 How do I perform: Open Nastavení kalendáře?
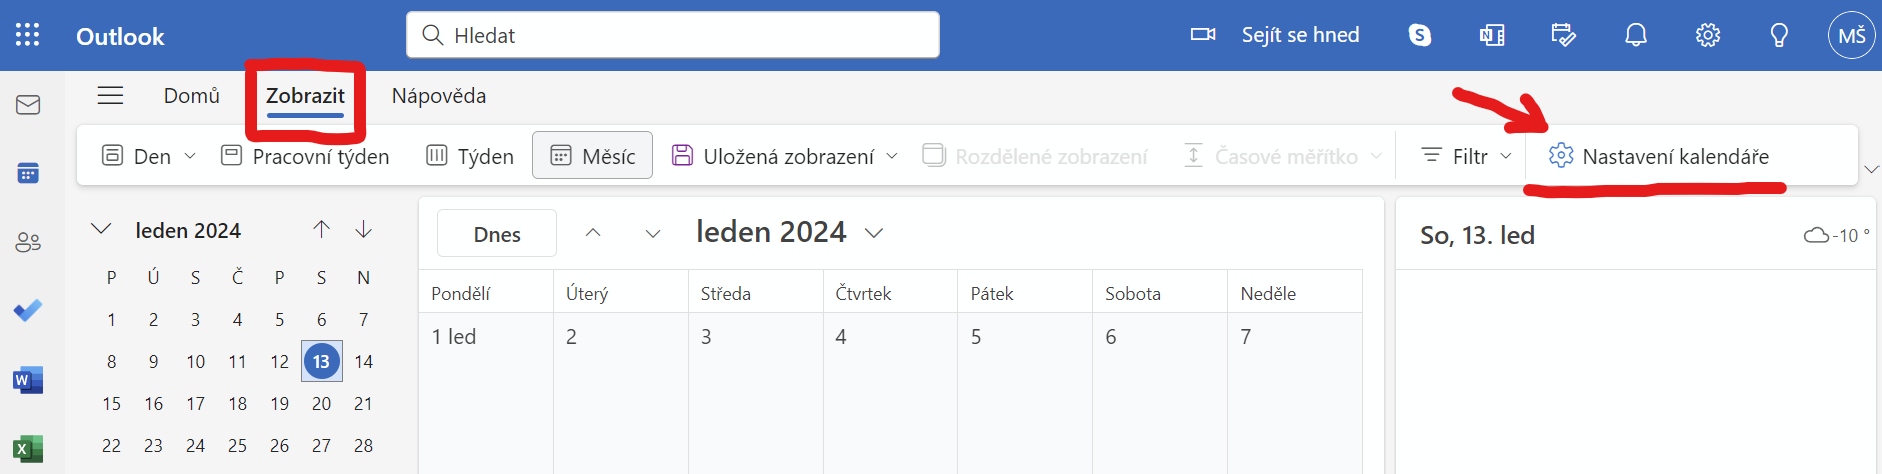coord(1659,156)
